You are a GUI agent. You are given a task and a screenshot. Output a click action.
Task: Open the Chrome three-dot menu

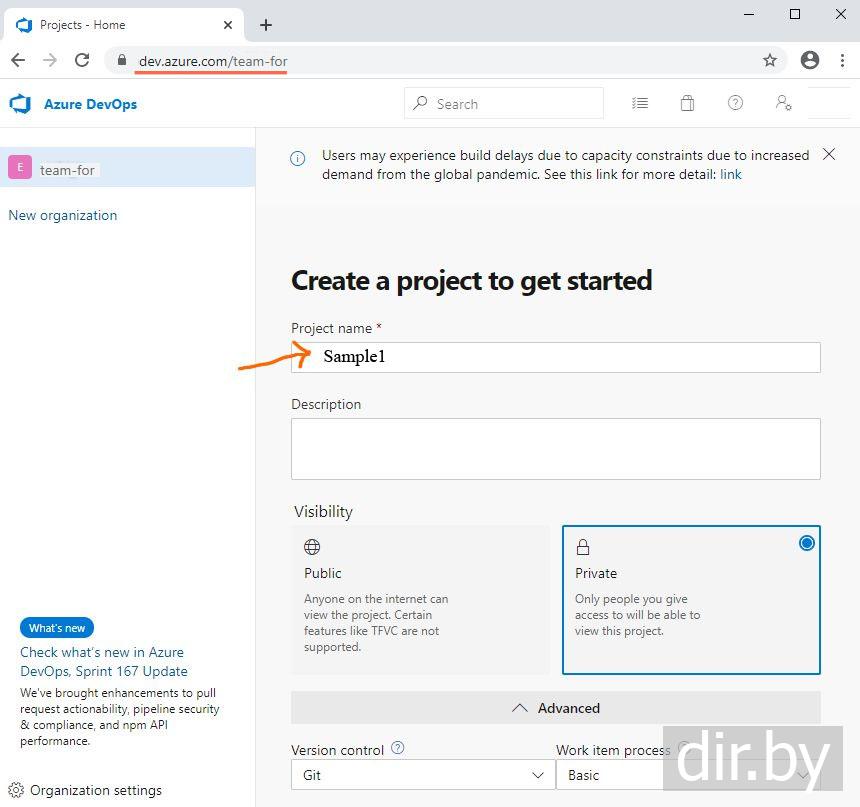[x=842, y=60]
